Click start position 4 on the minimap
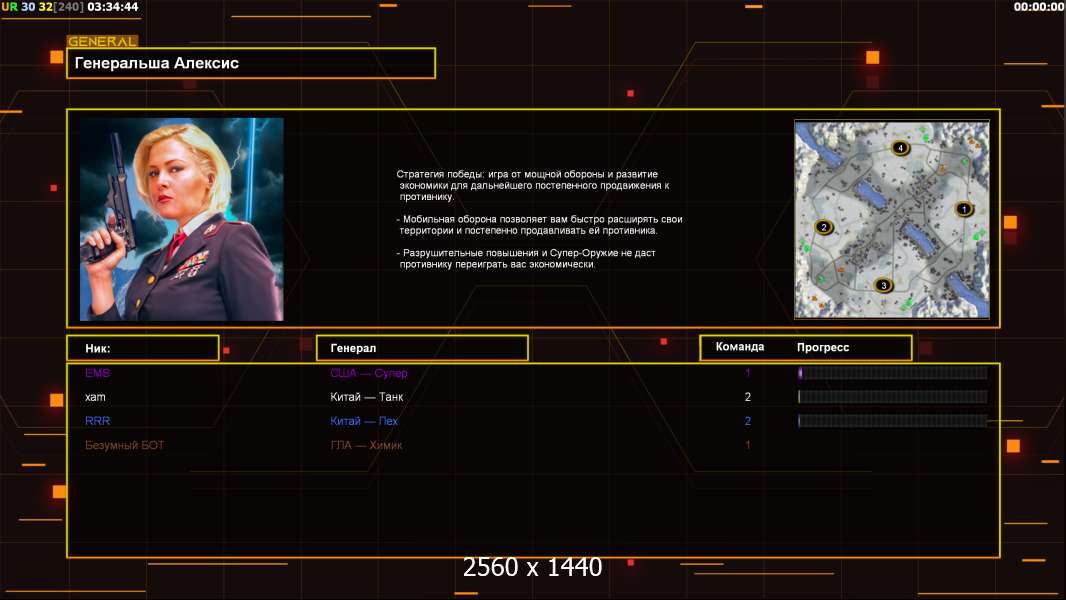The image size is (1066, 600). [x=900, y=147]
